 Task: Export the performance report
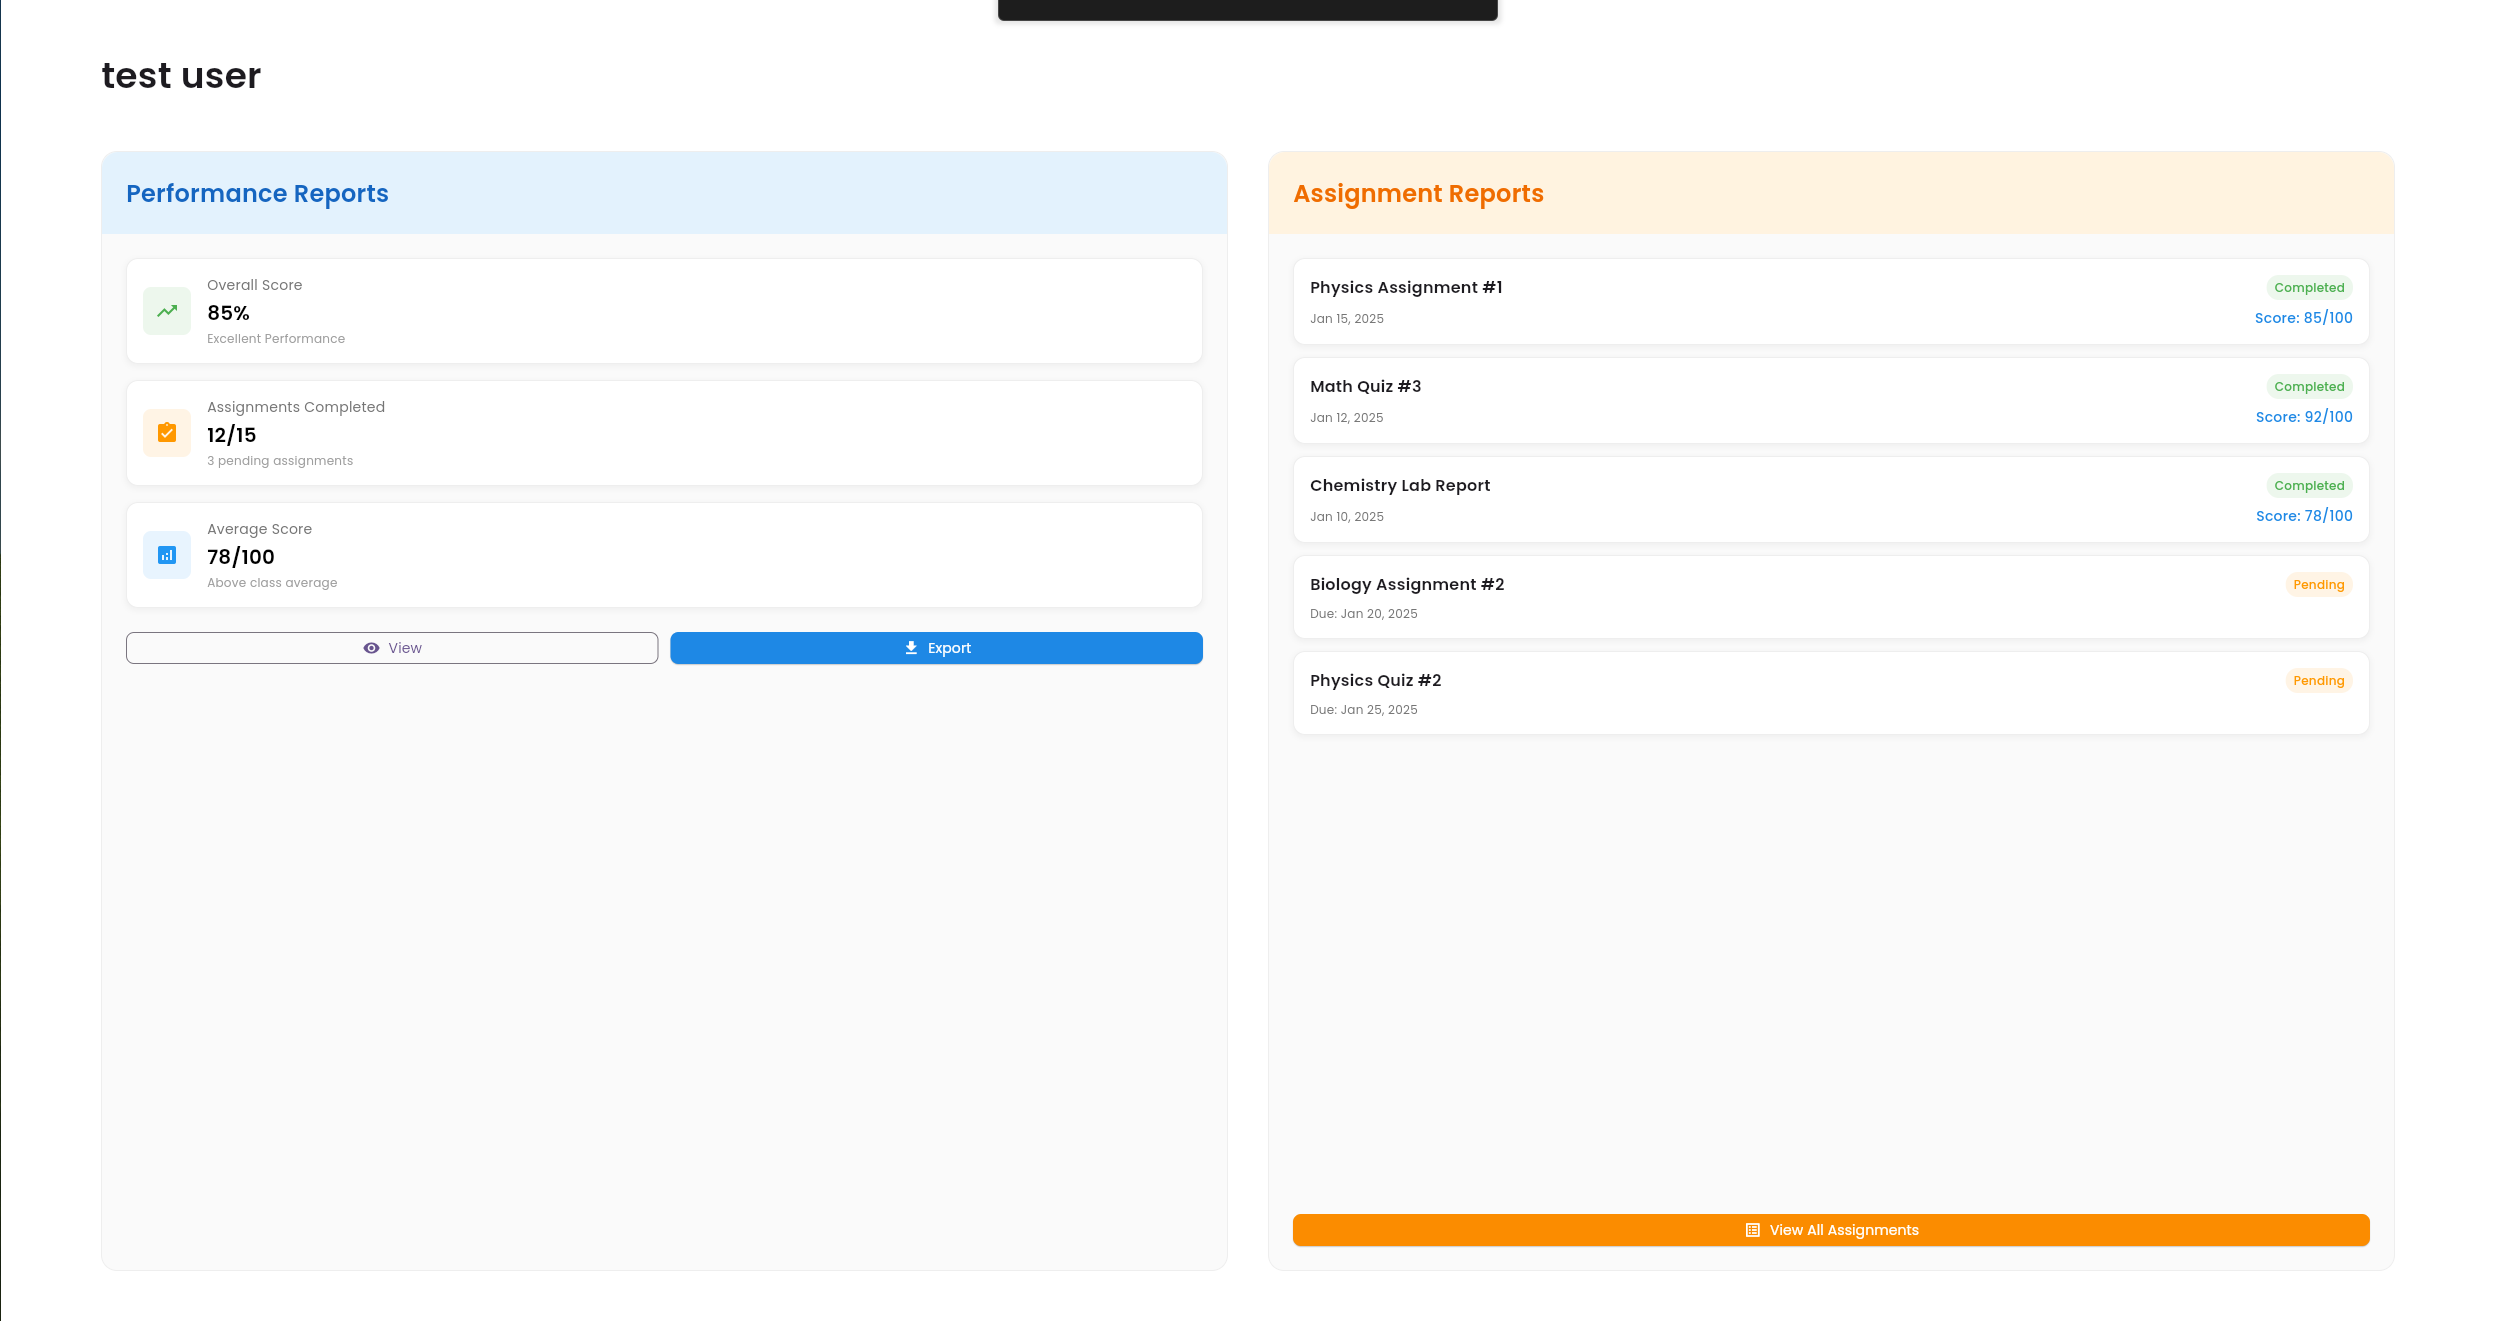[936, 648]
